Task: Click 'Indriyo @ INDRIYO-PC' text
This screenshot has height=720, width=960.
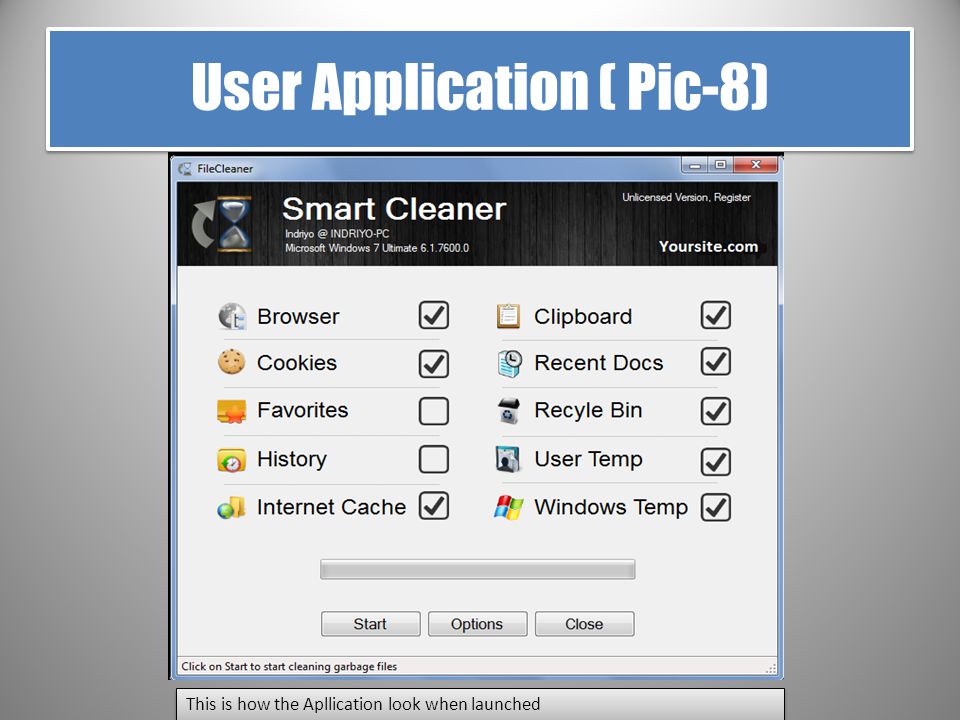Action: tap(337, 234)
